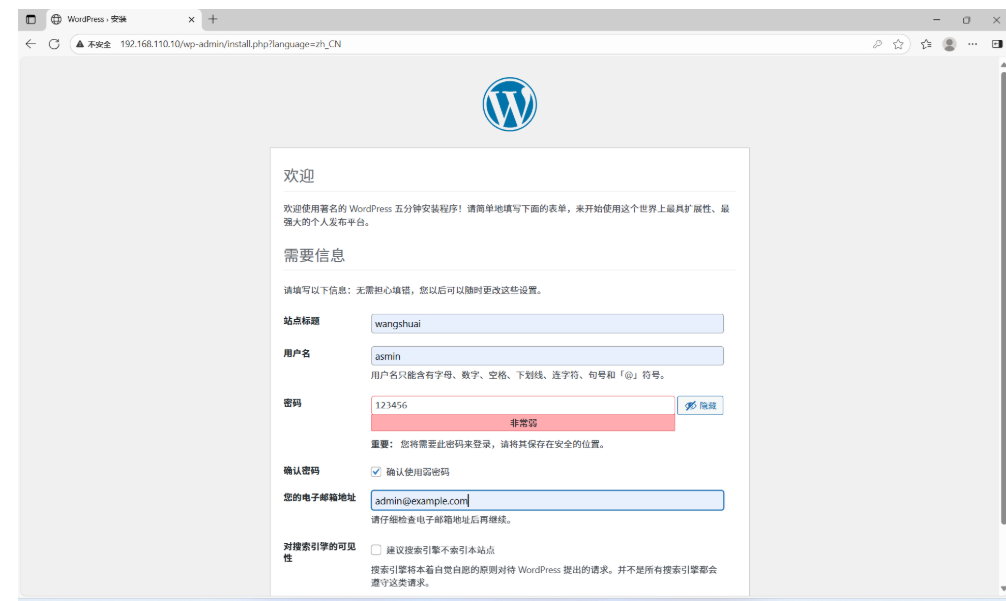
Task: Click the WordPress logo
Action: point(509,105)
